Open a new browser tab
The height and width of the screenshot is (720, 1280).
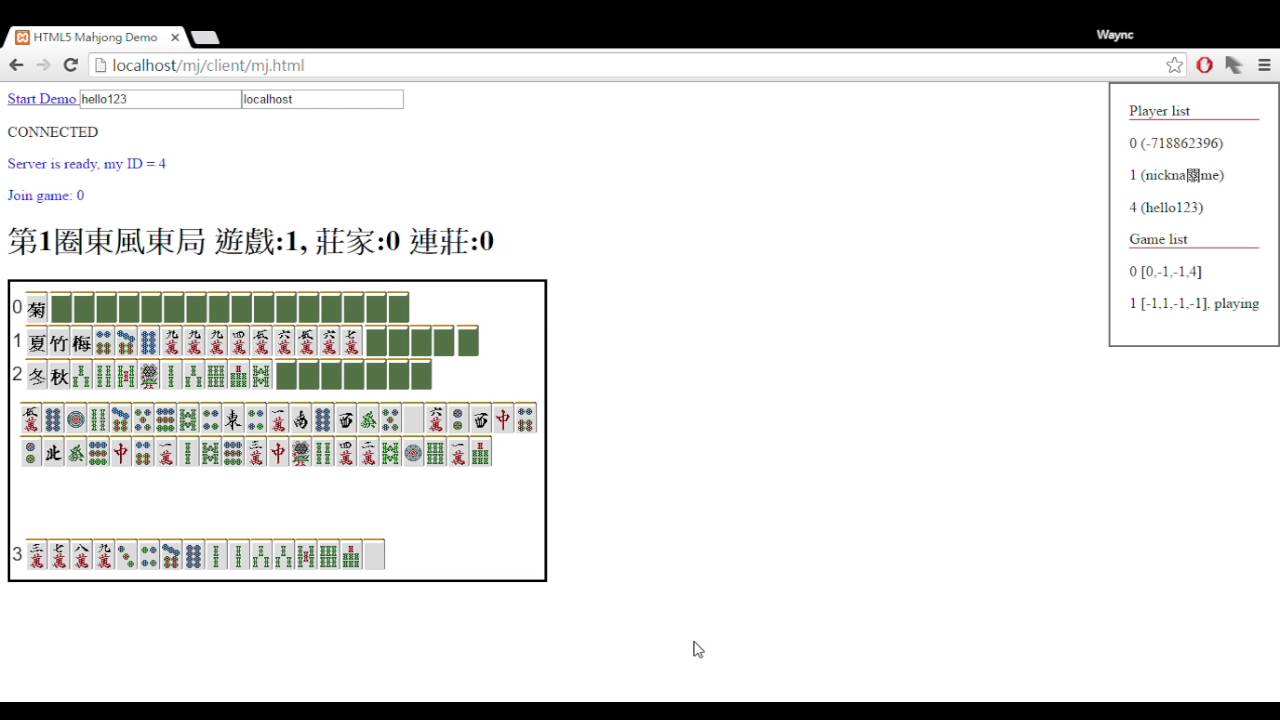(205, 38)
